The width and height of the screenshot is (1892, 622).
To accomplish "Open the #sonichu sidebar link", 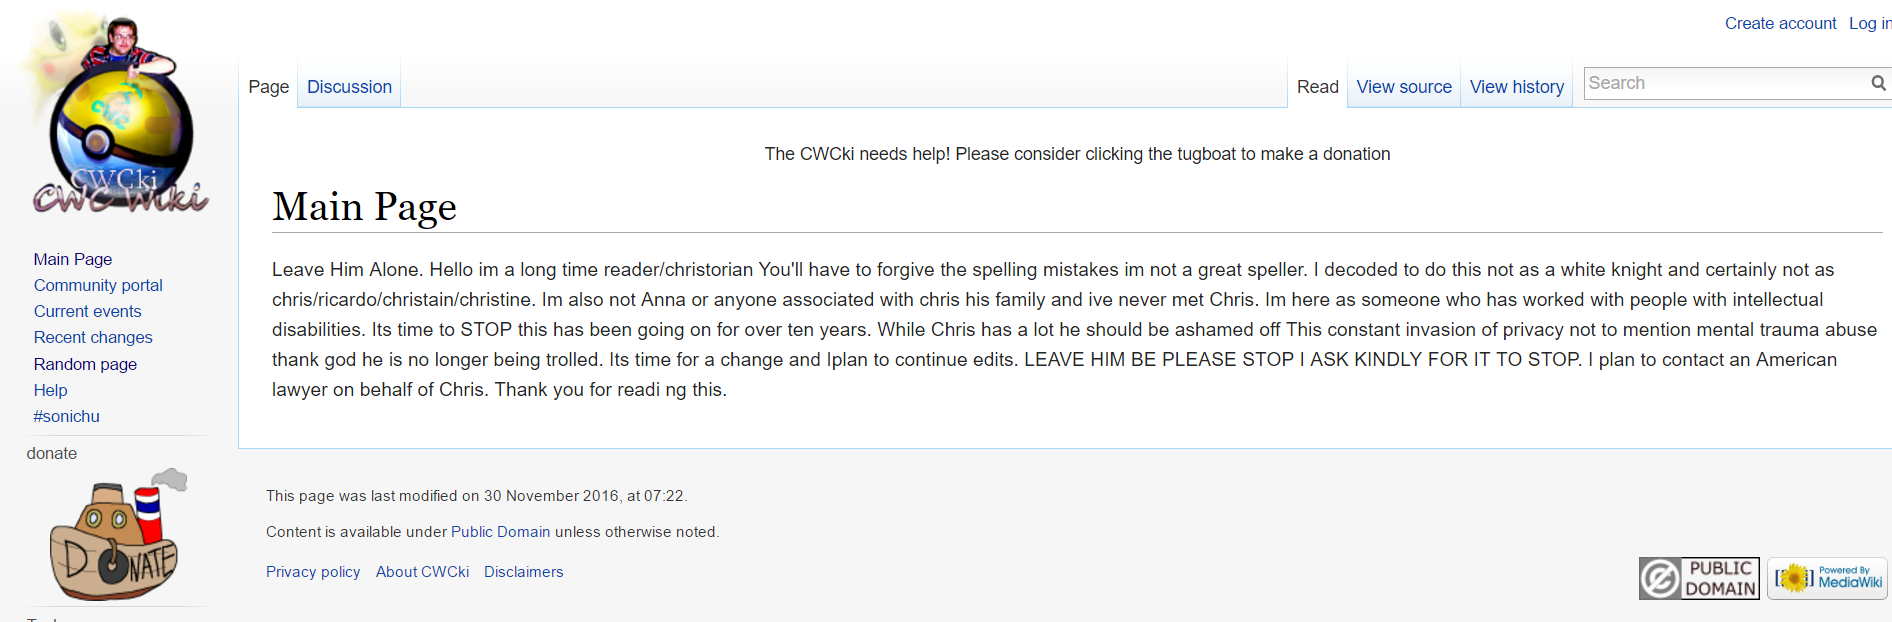I will [x=66, y=416].
